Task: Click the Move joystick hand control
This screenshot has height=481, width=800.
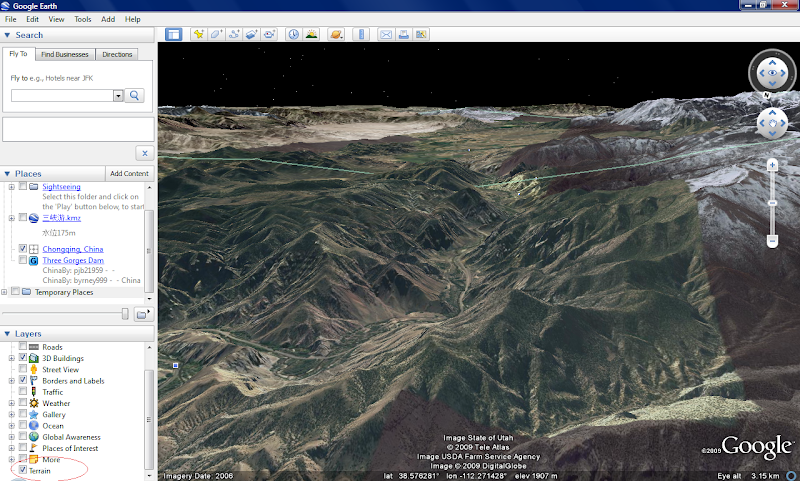Action: pos(772,123)
